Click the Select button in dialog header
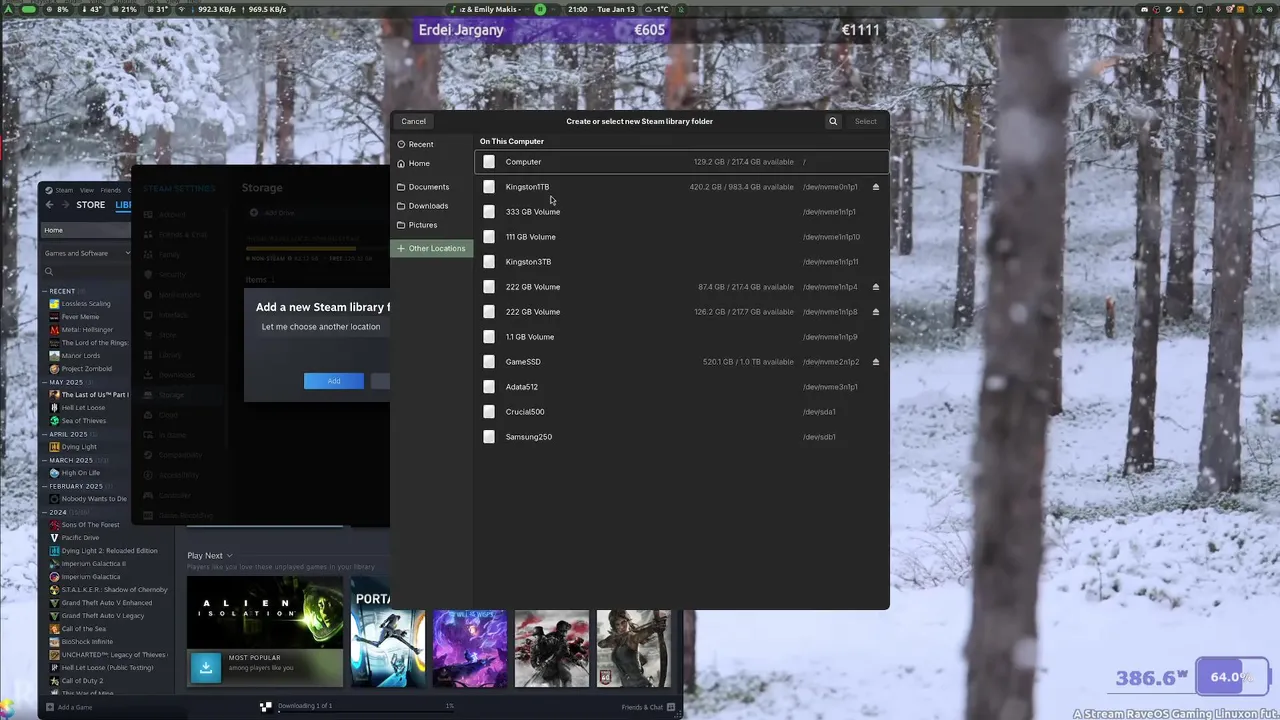 [866, 121]
